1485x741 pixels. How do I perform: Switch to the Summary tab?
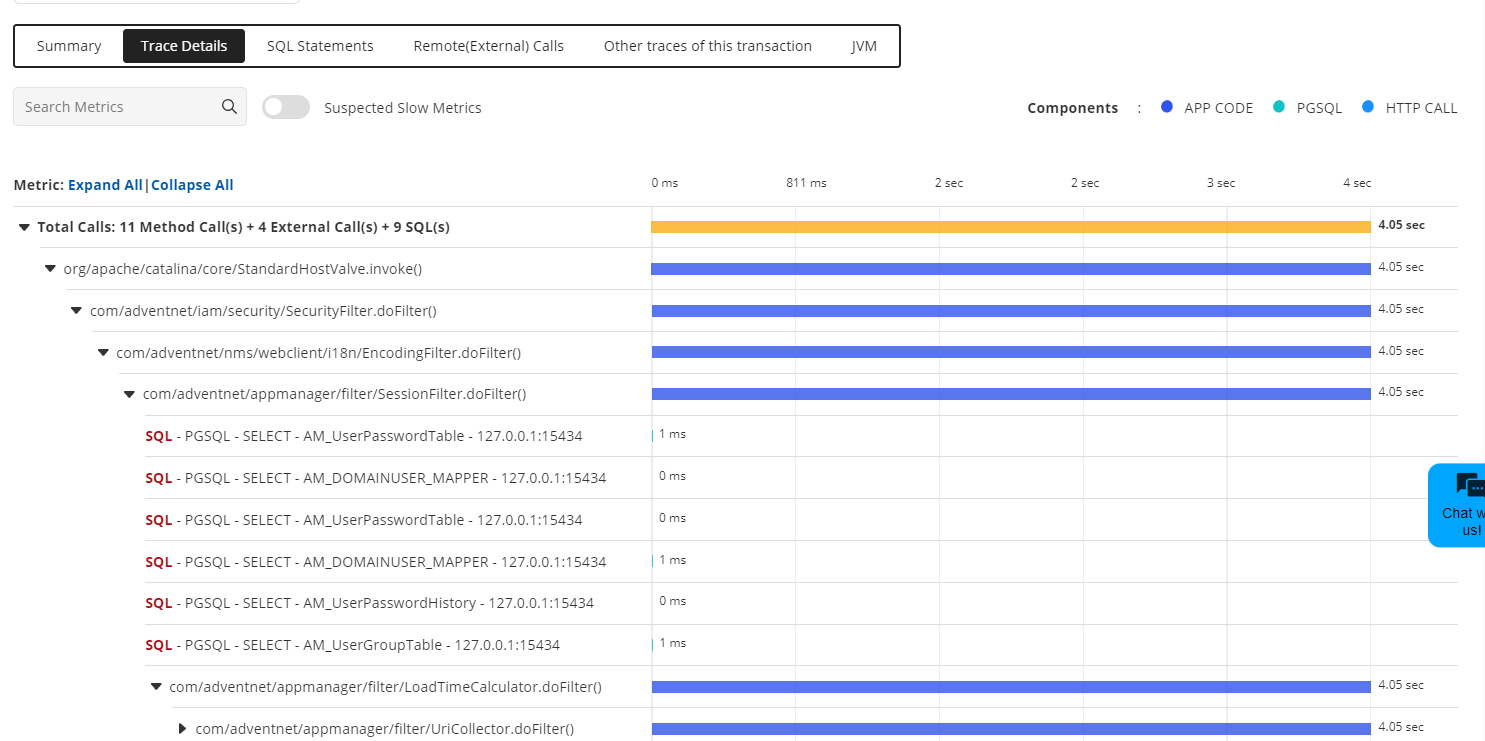tap(69, 46)
